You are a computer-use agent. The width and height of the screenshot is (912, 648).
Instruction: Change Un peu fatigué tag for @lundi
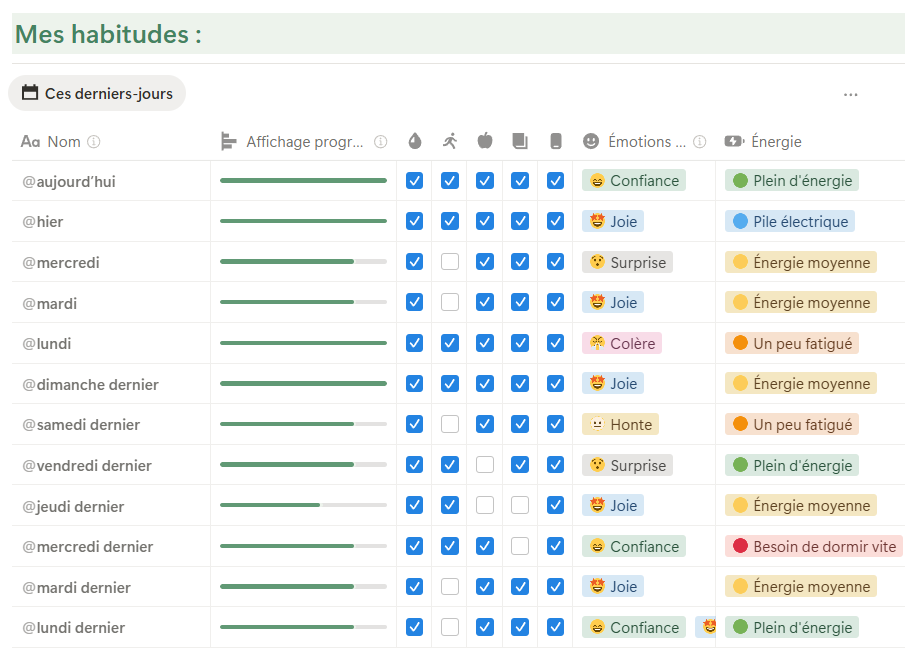pyautogui.click(x=792, y=343)
